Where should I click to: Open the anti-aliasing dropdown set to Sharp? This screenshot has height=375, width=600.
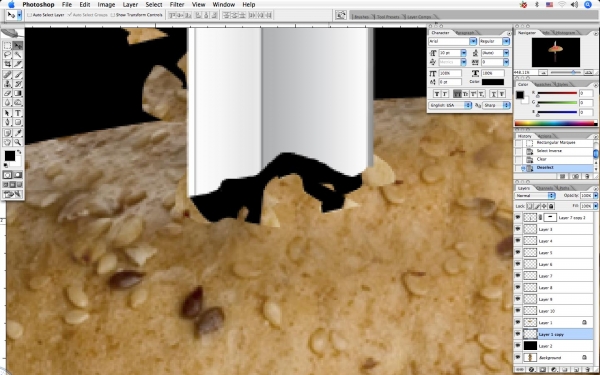point(496,105)
